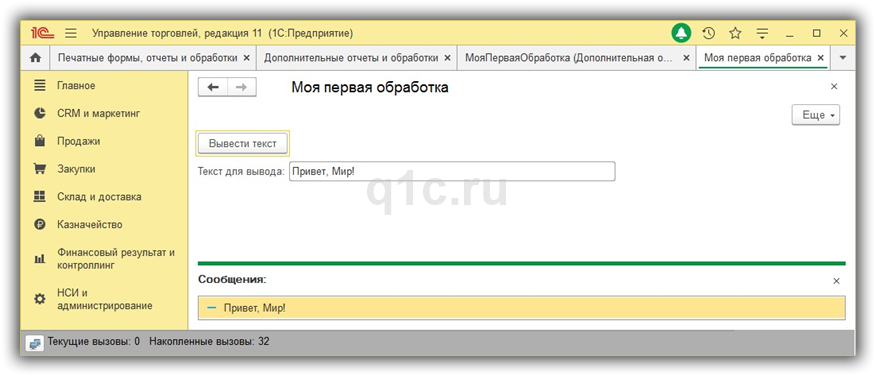The height and width of the screenshot is (376, 876).
Task: Open the green notifications bell
Action: pyautogui.click(x=681, y=34)
